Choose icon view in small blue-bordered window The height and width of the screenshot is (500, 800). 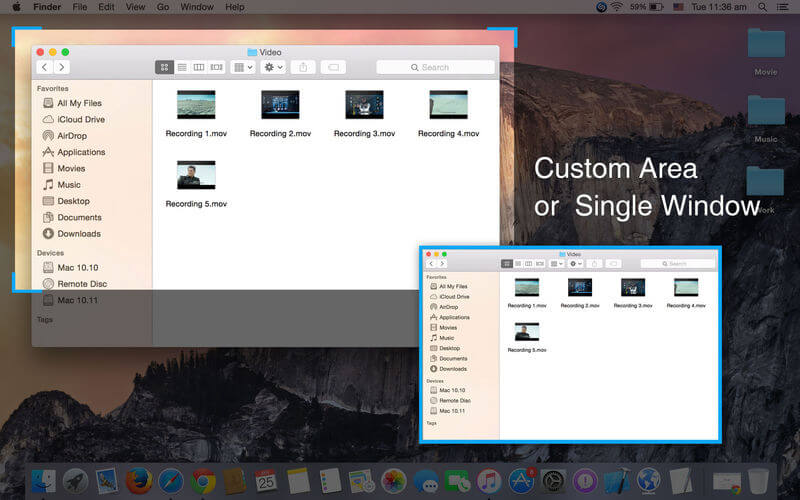pyautogui.click(x=507, y=264)
